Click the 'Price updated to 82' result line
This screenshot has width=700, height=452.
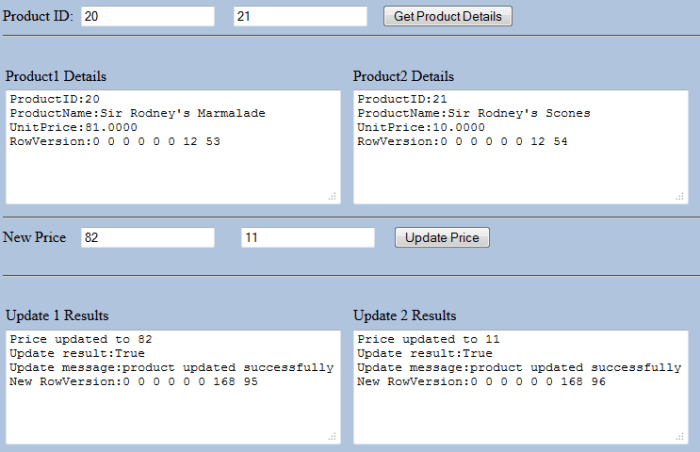click(x=80, y=340)
